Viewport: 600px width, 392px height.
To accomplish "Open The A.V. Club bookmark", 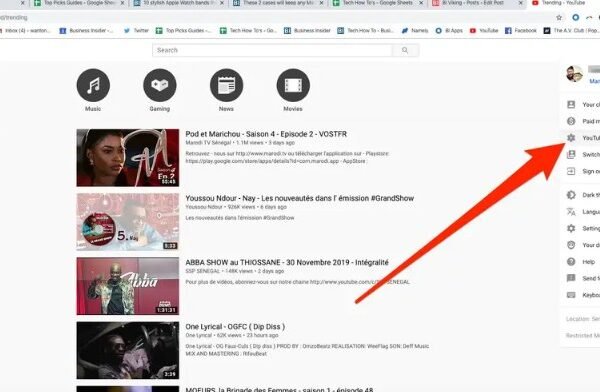I will point(571,31).
